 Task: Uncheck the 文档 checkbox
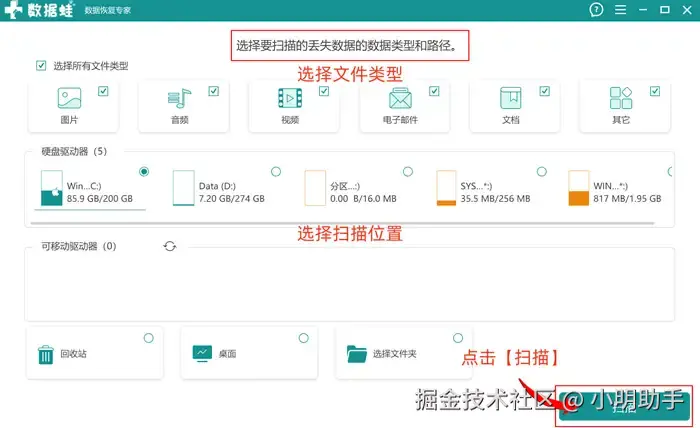pyautogui.click(x=545, y=91)
